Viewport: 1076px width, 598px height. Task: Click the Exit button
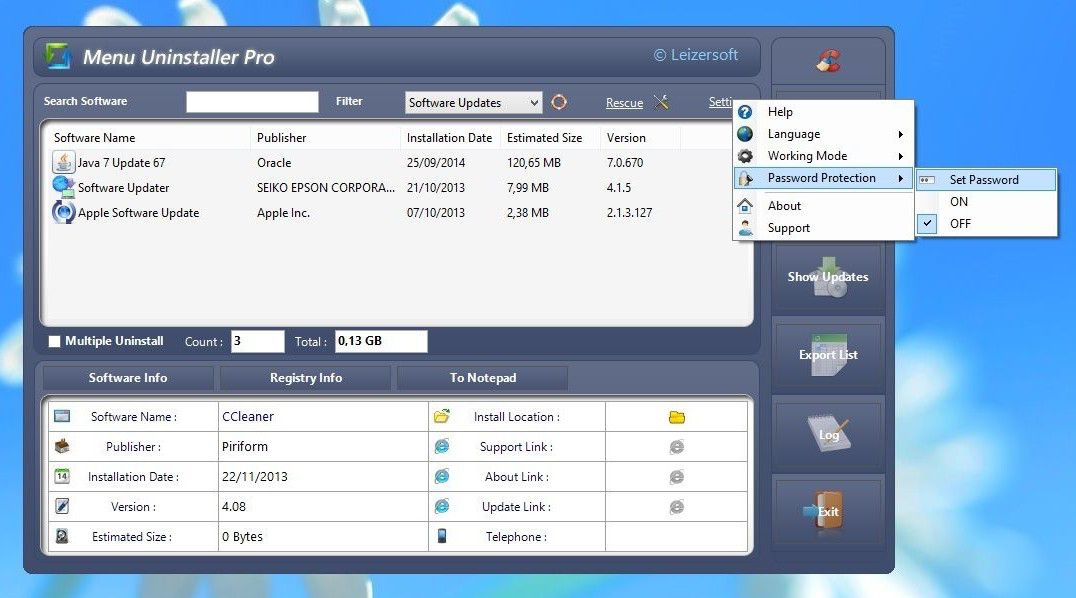pyautogui.click(x=828, y=511)
